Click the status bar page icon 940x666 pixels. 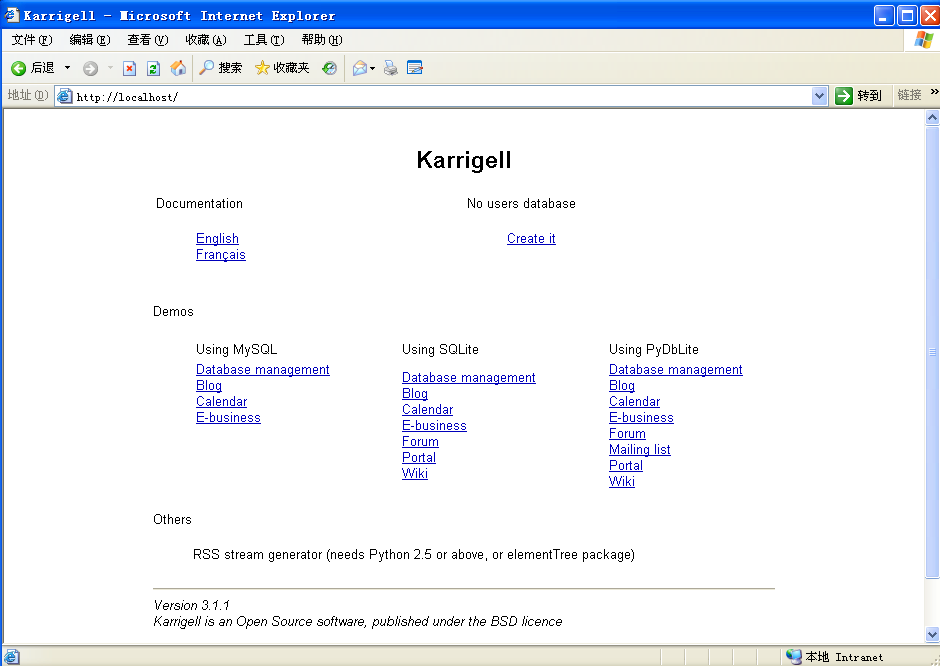[11, 657]
